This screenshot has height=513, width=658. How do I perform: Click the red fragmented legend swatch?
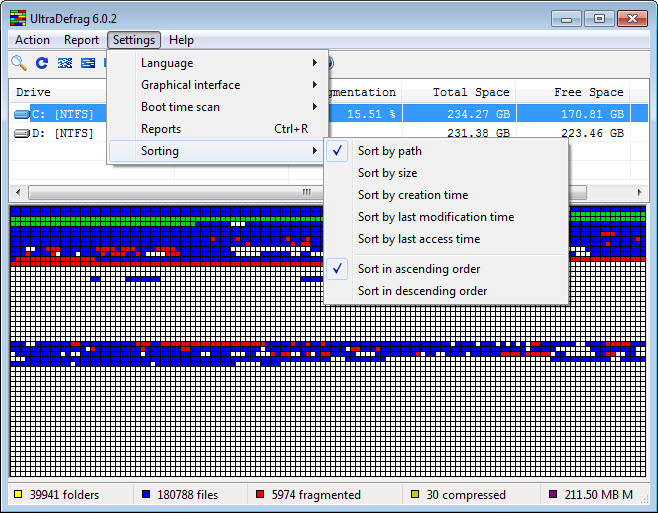pyautogui.click(x=260, y=494)
